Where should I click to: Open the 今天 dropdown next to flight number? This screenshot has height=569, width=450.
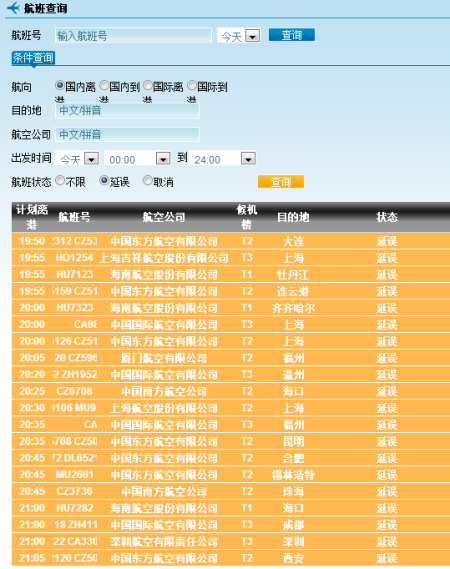click(253, 36)
